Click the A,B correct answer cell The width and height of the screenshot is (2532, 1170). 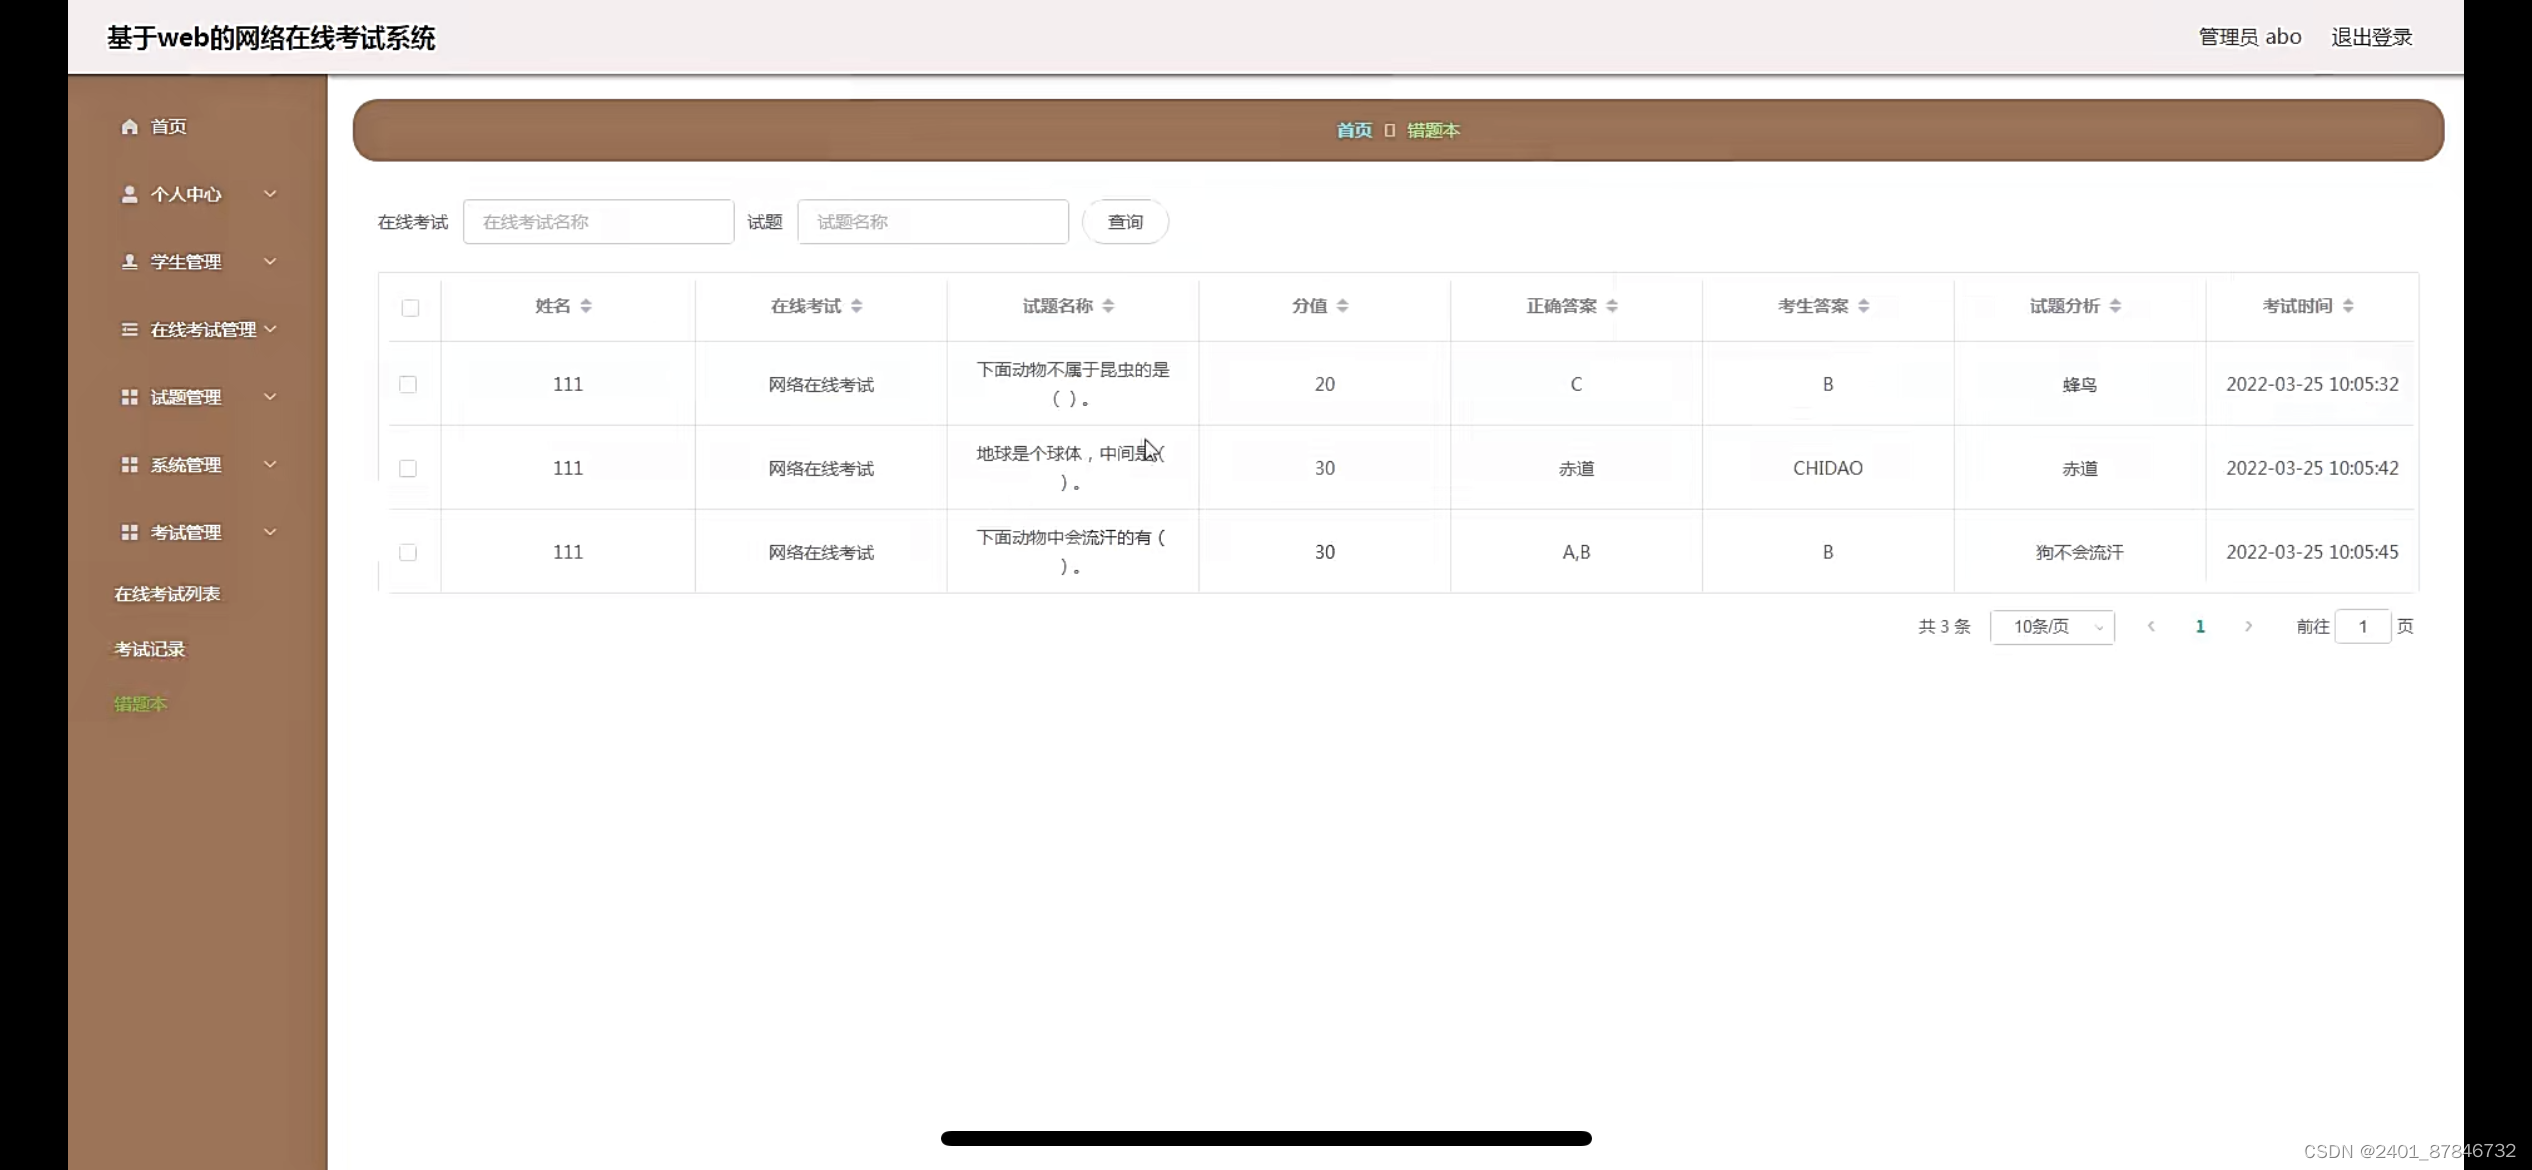click(1576, 552)
